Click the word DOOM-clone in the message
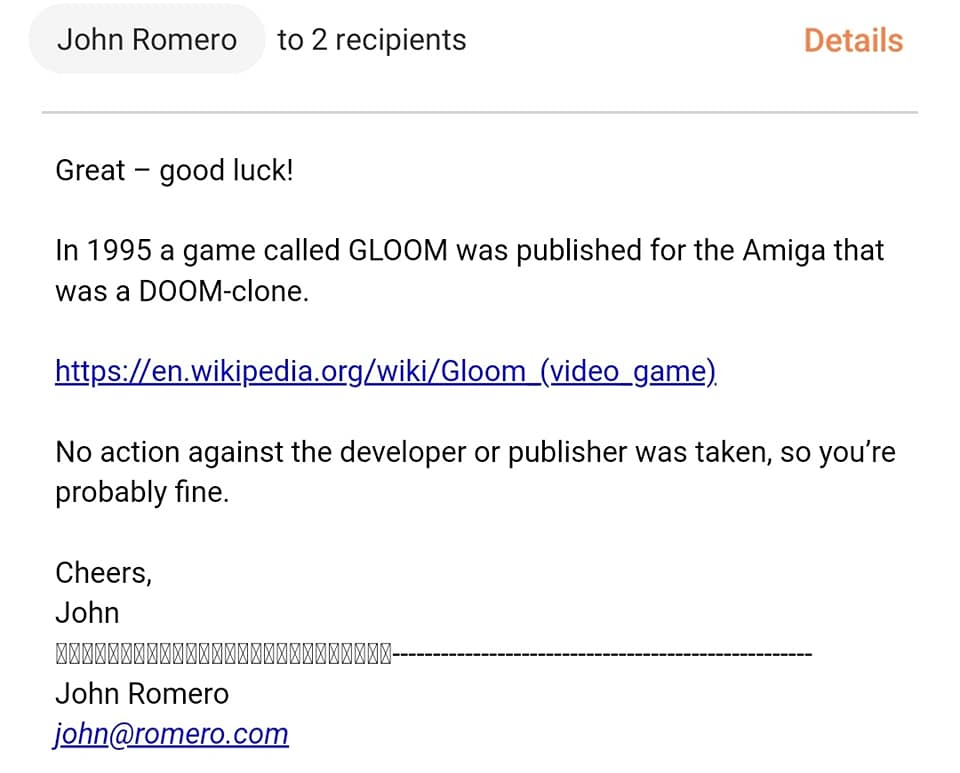Screen dimensions: 960x773 (x=223, y=291)
